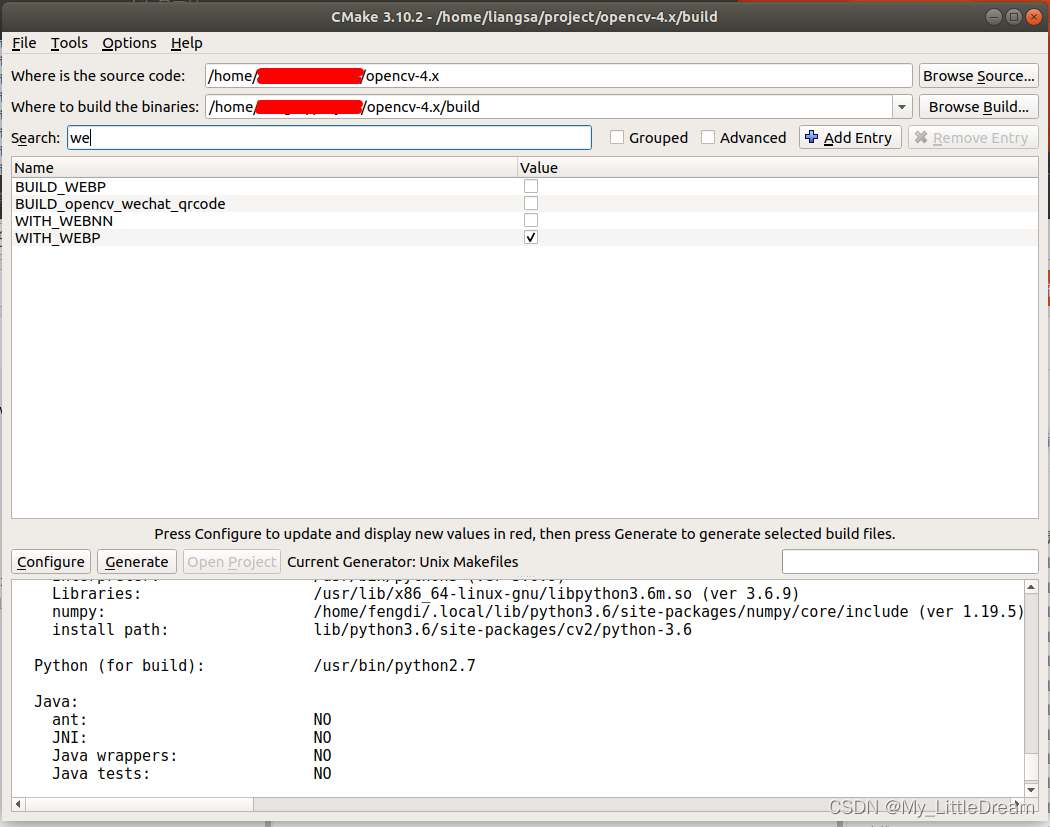Check the WITH_WEBNN option
Viewport: 1050px width, 827px height.
[531, 221]
